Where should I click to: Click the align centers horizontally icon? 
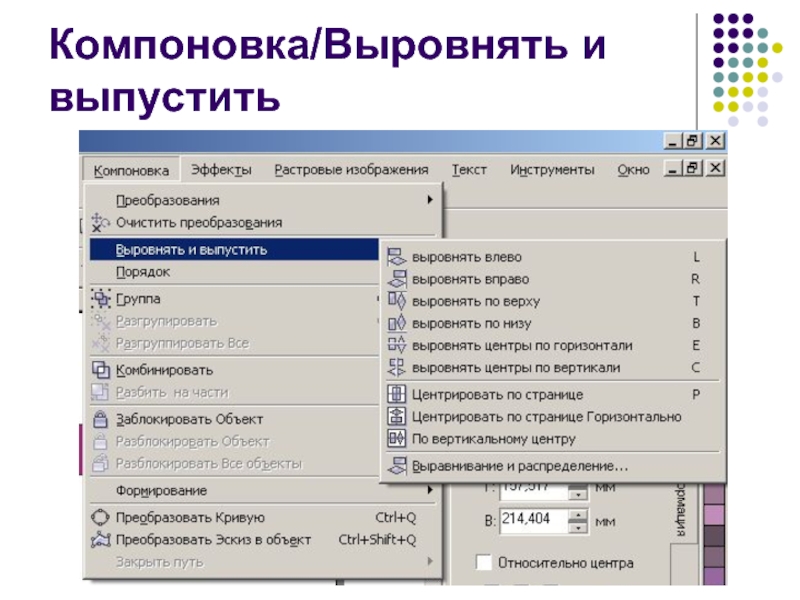point(396,345)
